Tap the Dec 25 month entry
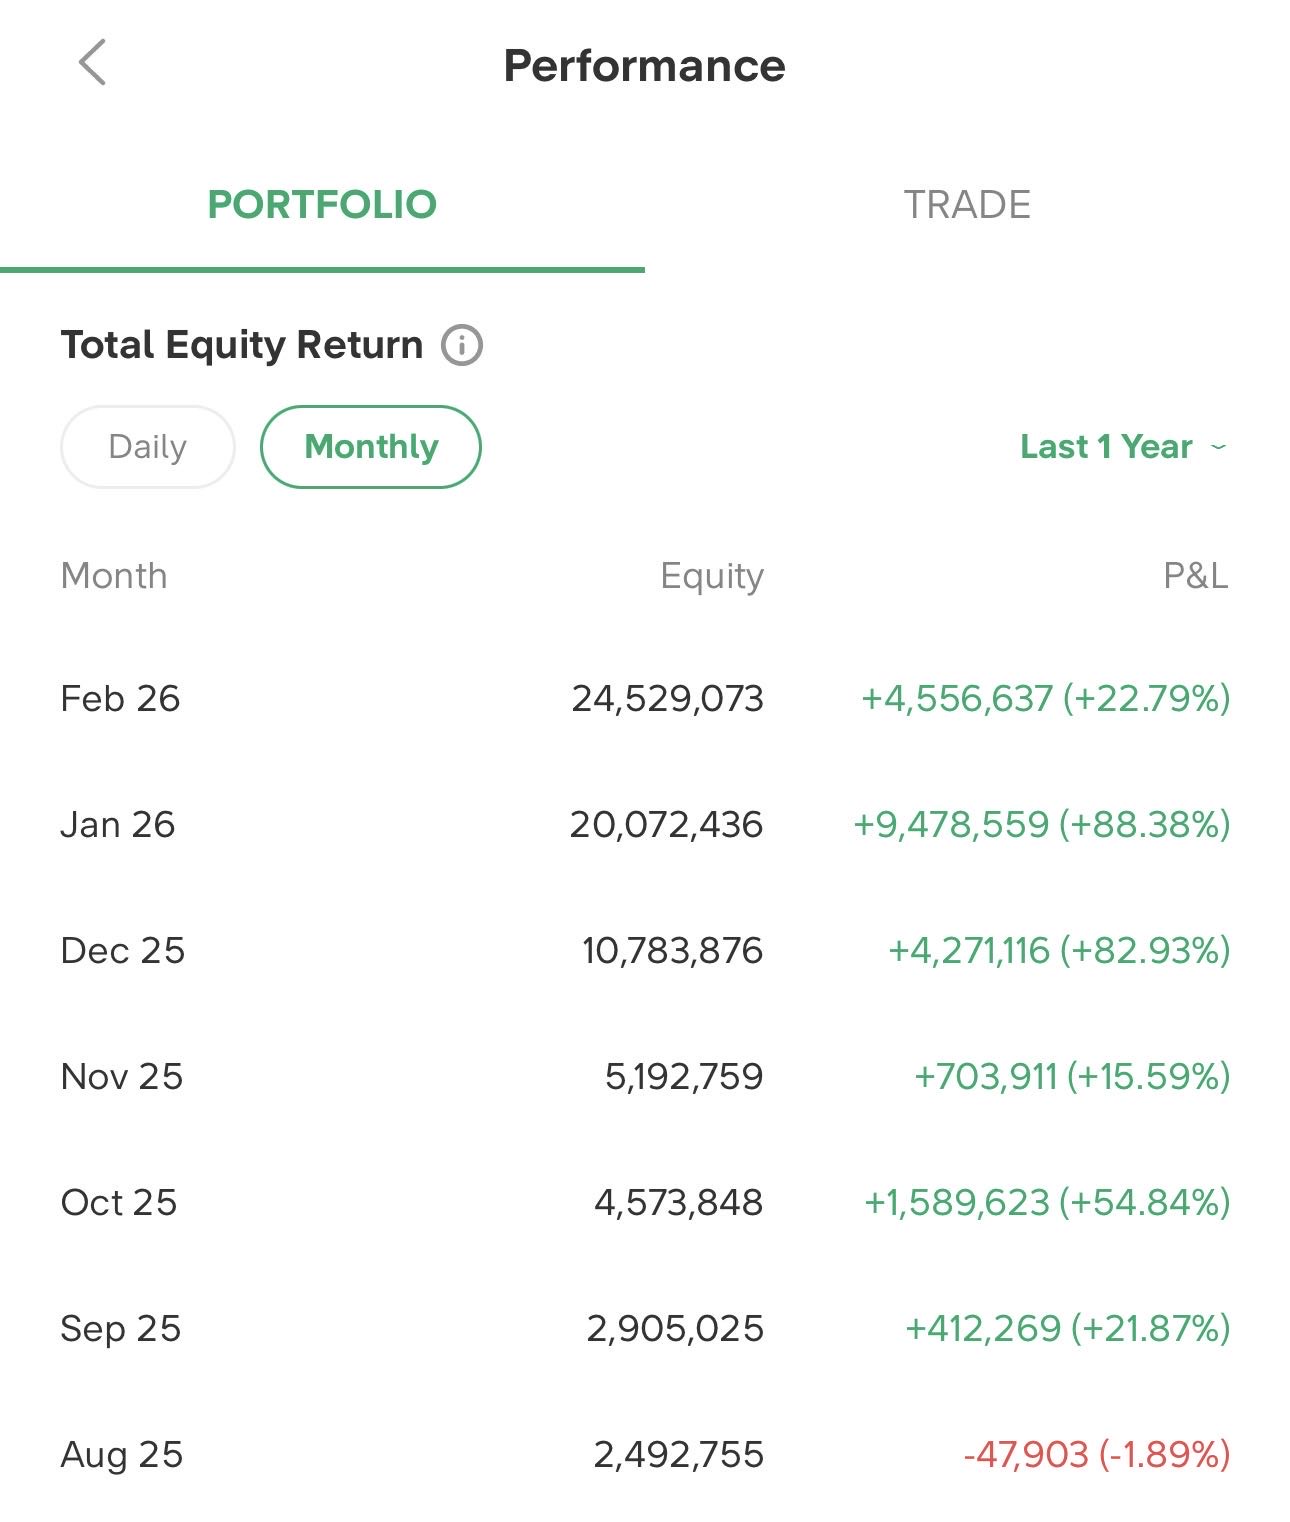The width and height of the screenshot is (1290, 1522). click(x=123, y=950)
